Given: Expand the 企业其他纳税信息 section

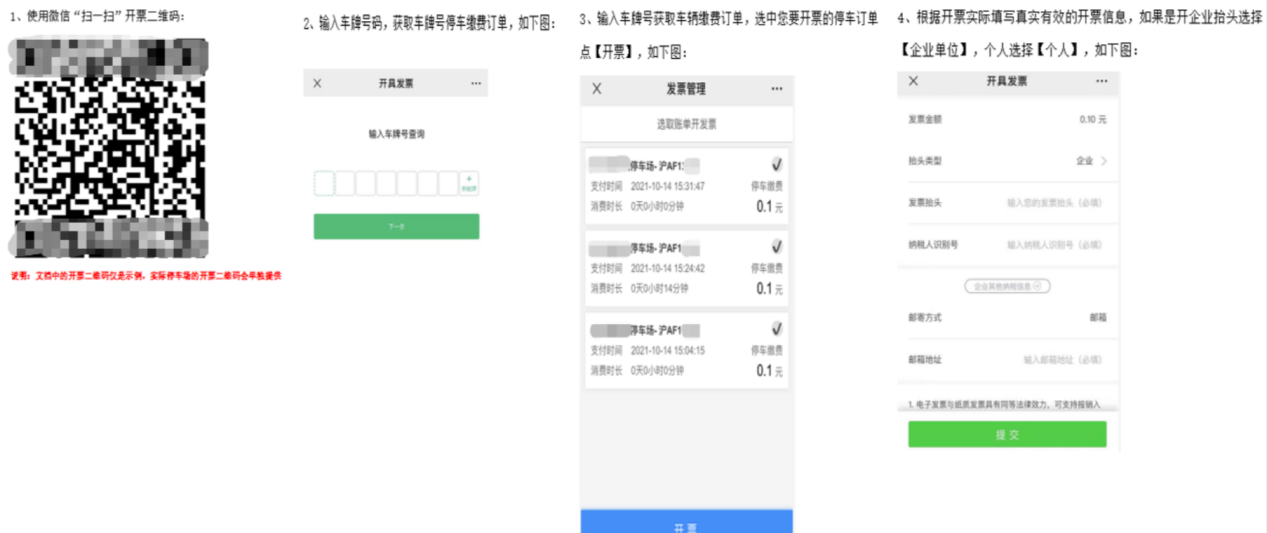Looking at the screenshot, I should tap(1007, 286).
